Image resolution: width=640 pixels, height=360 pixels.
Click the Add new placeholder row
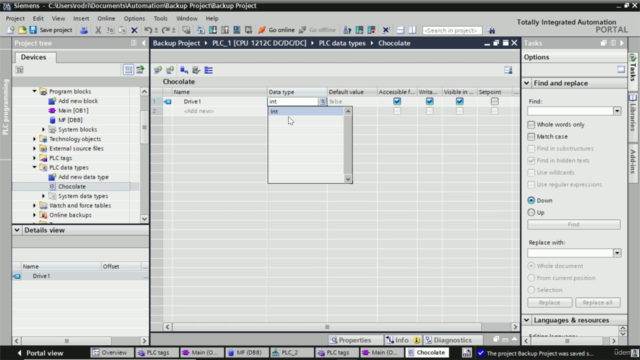coord(199,111)
